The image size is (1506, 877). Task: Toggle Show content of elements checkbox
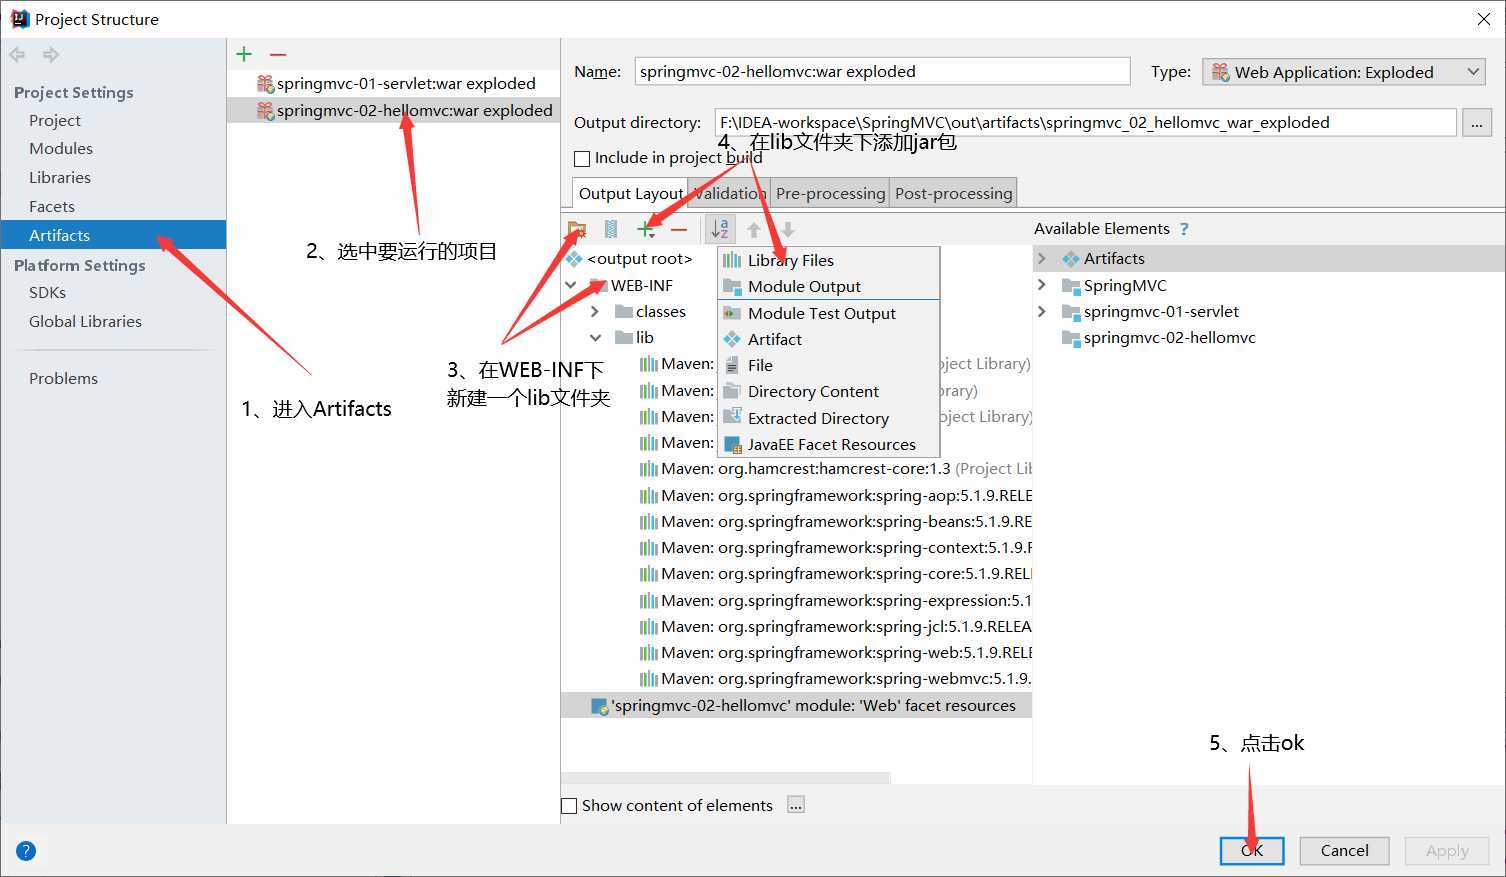point(569,806)
